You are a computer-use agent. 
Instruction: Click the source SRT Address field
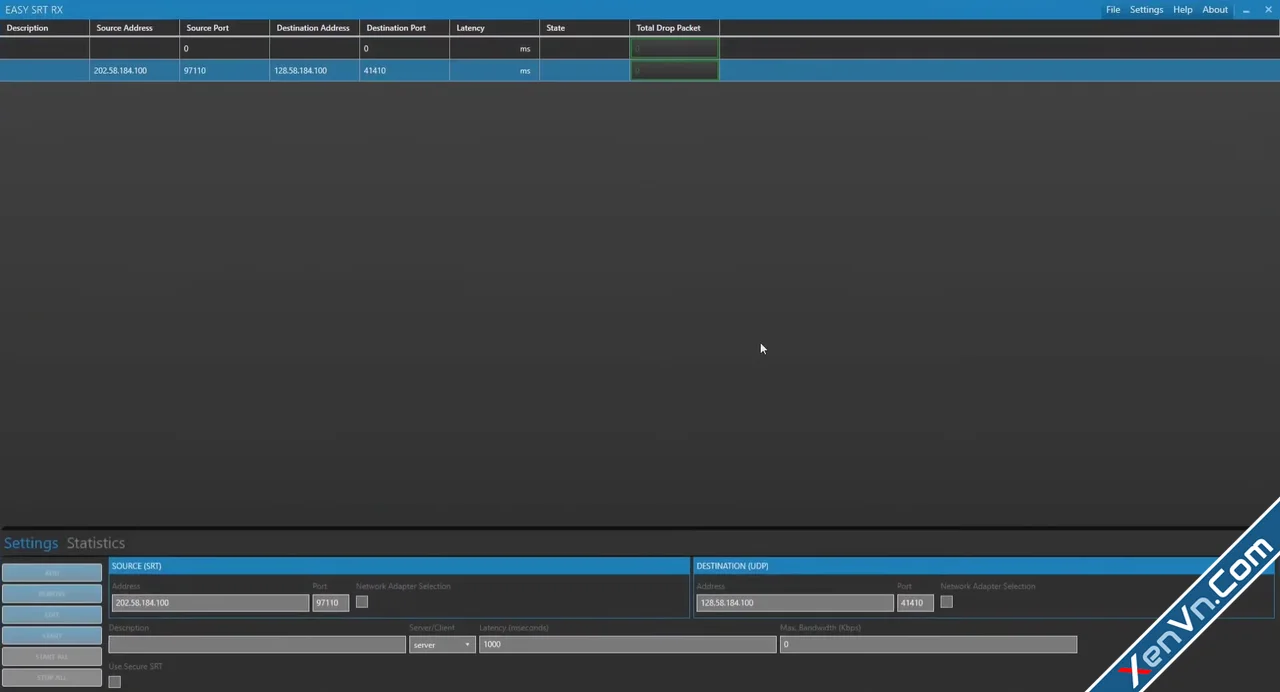pyautogui.click(x=210, y=603)
